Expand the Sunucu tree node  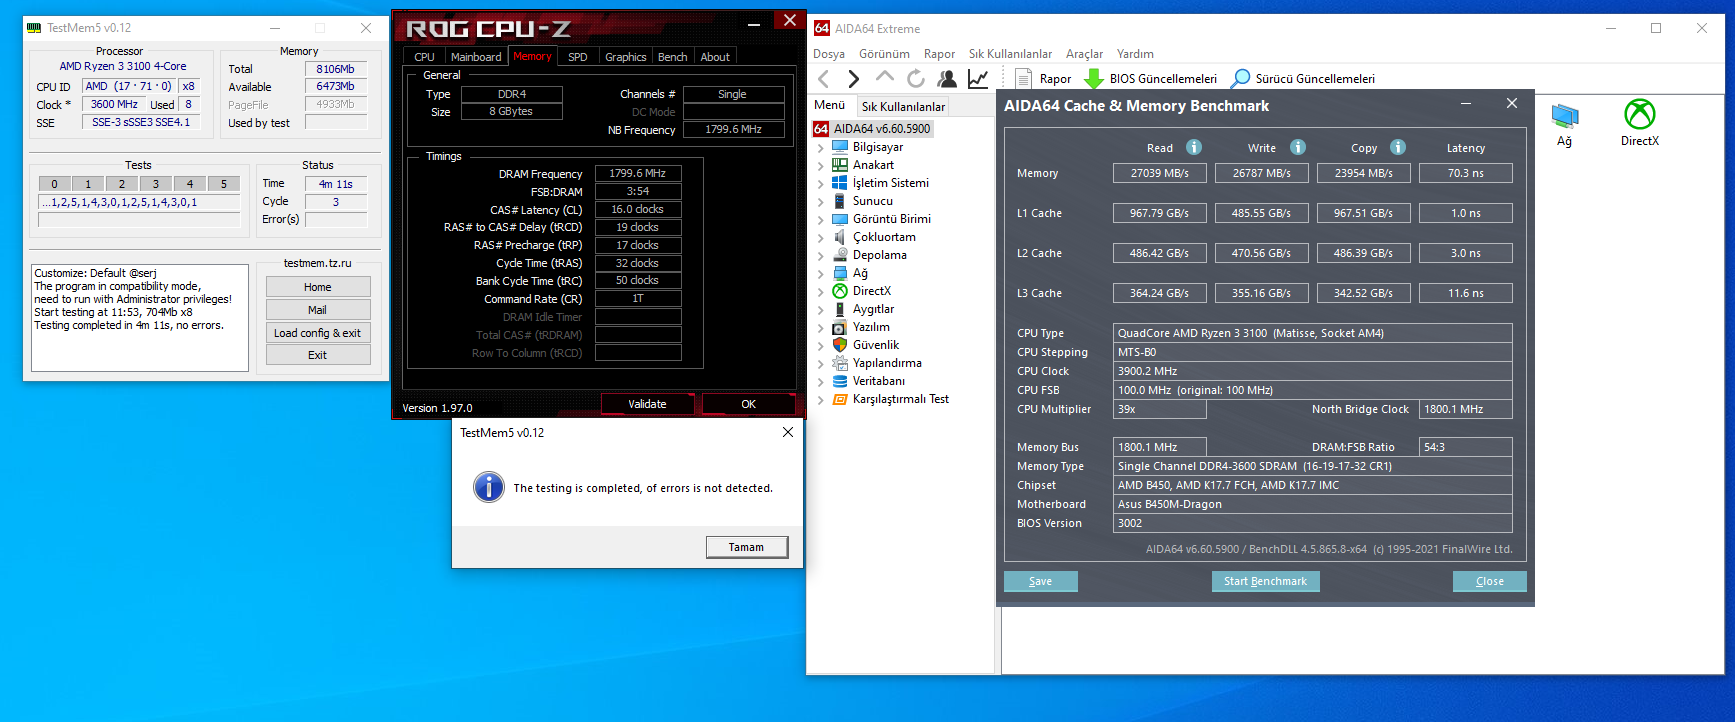coord(821,201)
